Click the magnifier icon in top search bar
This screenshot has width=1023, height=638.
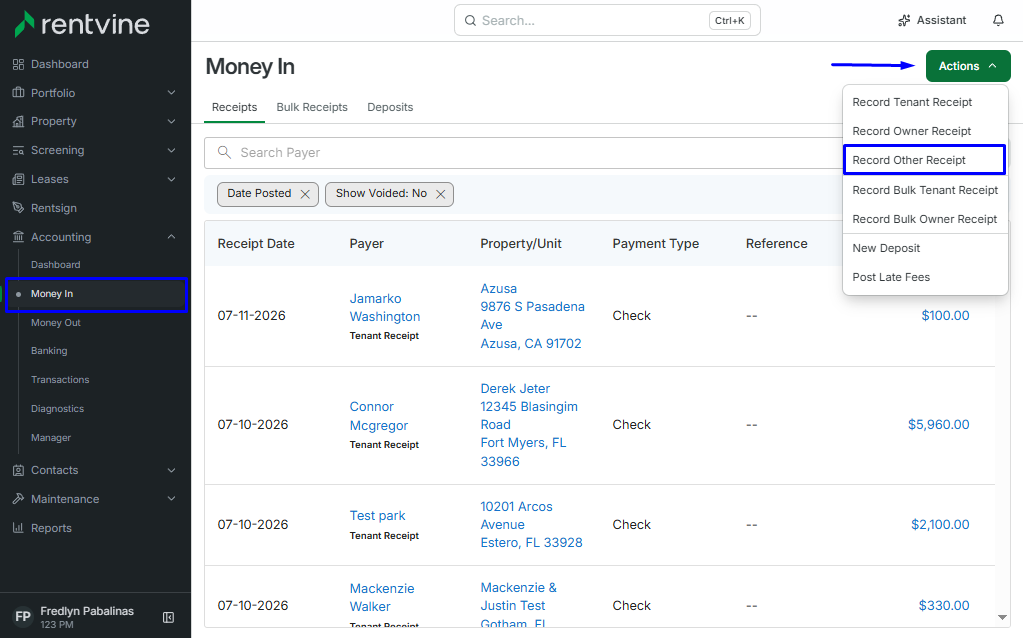pos(470,20)
